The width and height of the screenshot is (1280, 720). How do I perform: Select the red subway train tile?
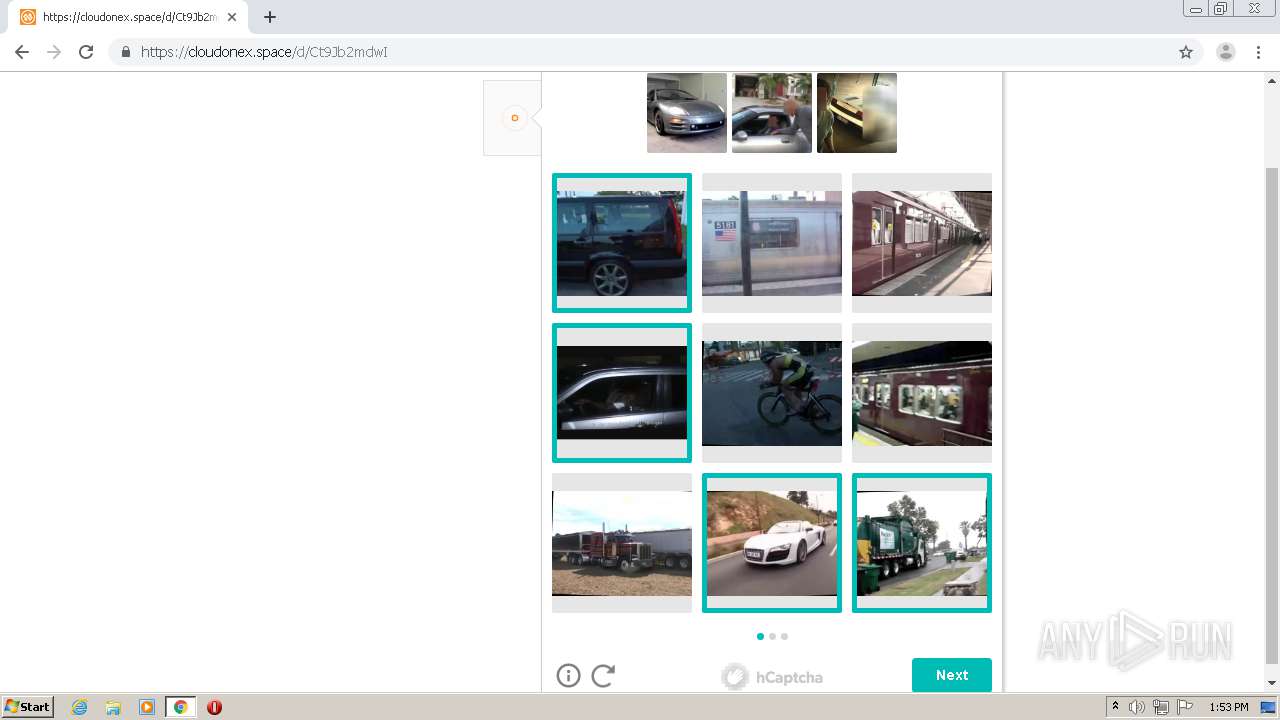922,393
